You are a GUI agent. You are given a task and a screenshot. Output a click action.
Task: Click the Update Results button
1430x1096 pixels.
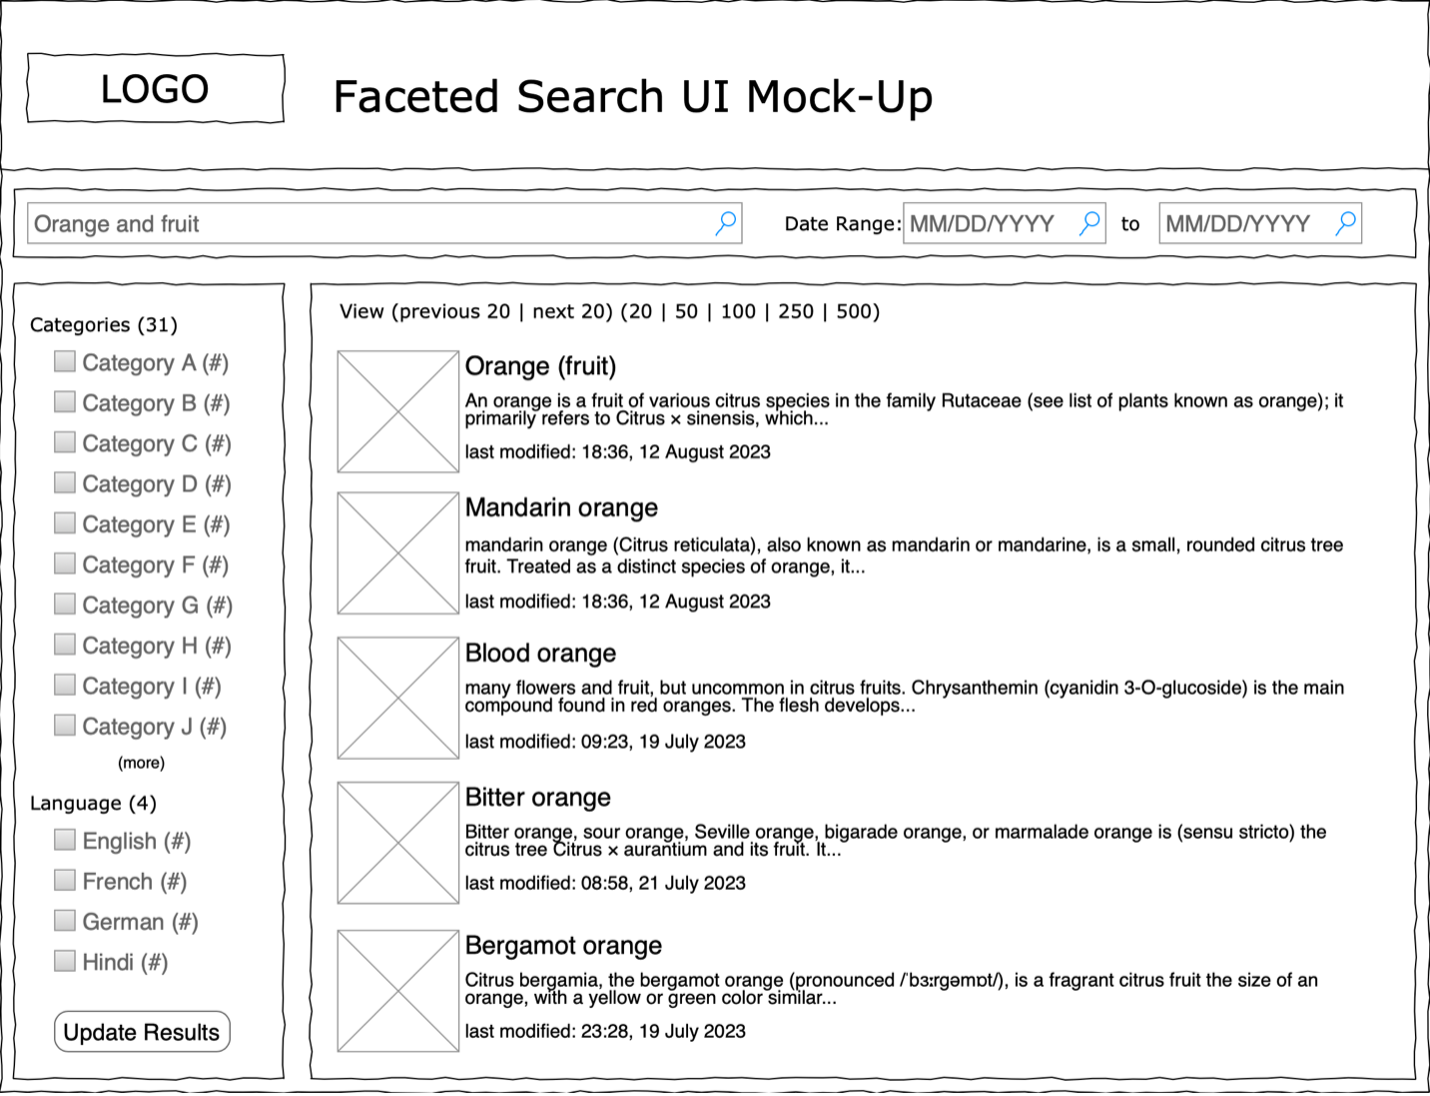141,1031
